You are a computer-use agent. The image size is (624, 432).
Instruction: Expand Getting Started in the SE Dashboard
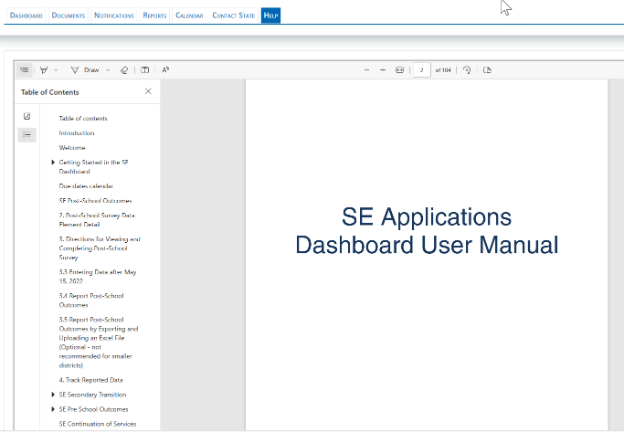[x=52, y=162]
